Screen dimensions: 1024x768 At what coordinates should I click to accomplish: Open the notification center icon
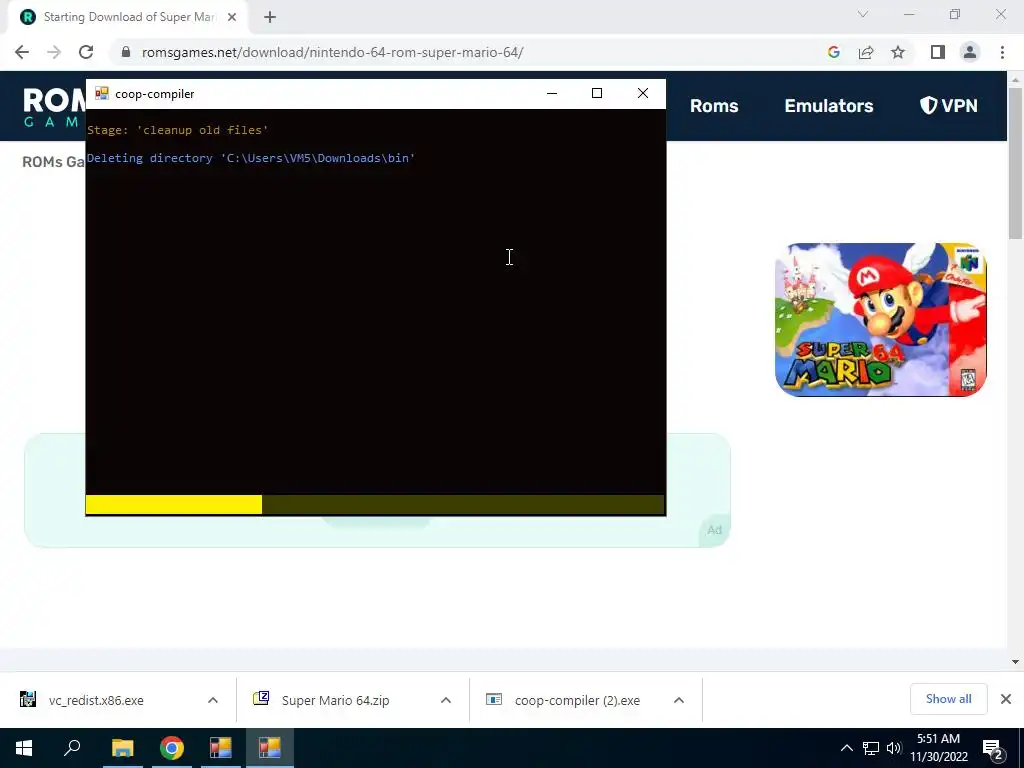click(993, 748)
